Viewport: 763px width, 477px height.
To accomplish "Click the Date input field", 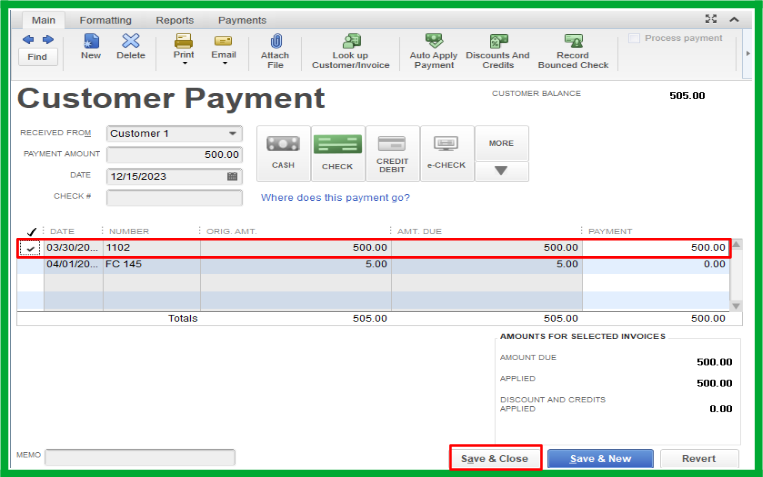I will tap(174, 176).
